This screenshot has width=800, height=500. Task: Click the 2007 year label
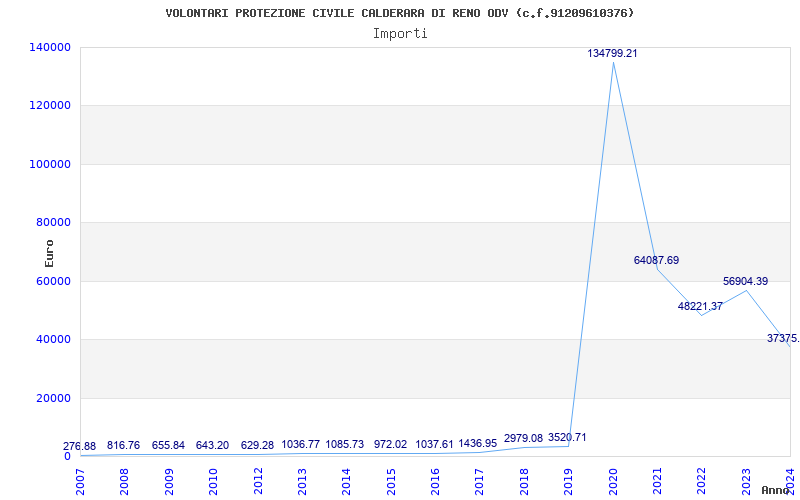(80, 482)
